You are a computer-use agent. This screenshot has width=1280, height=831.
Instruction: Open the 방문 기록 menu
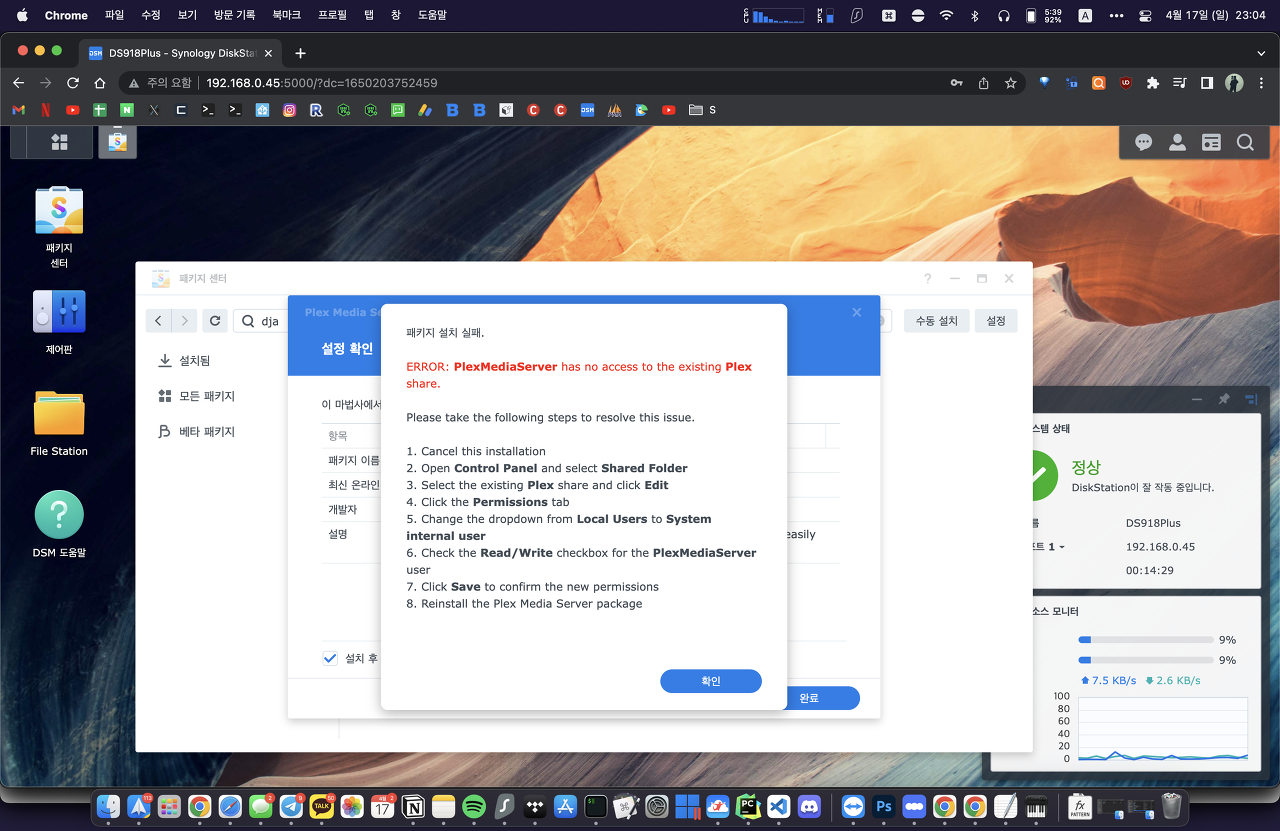[235, 15]
